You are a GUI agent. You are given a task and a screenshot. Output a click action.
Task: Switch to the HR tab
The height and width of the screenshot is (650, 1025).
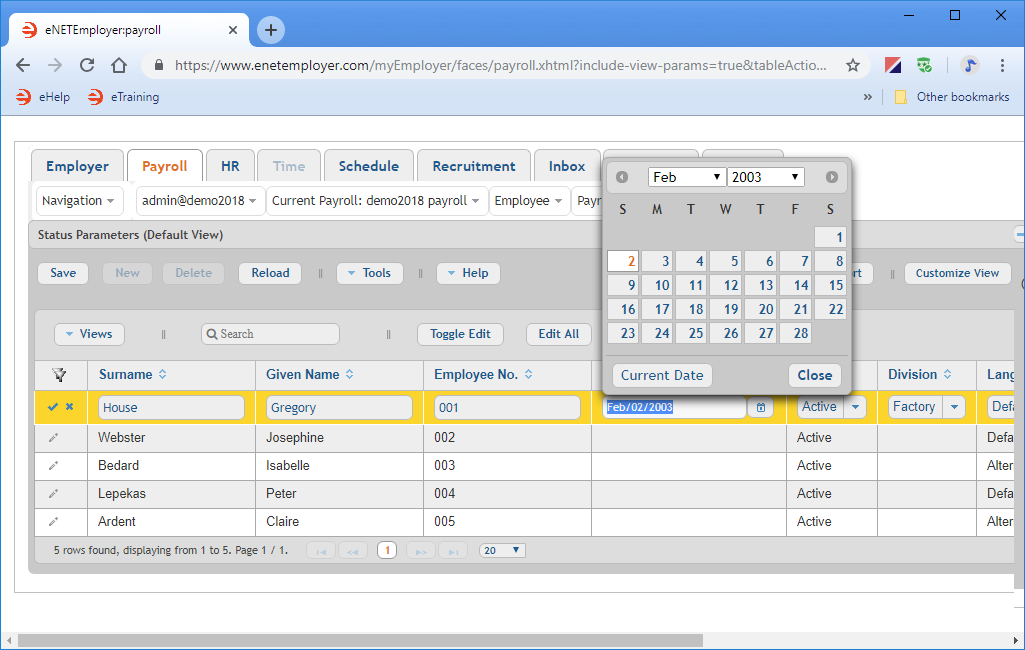pos(230,165)
